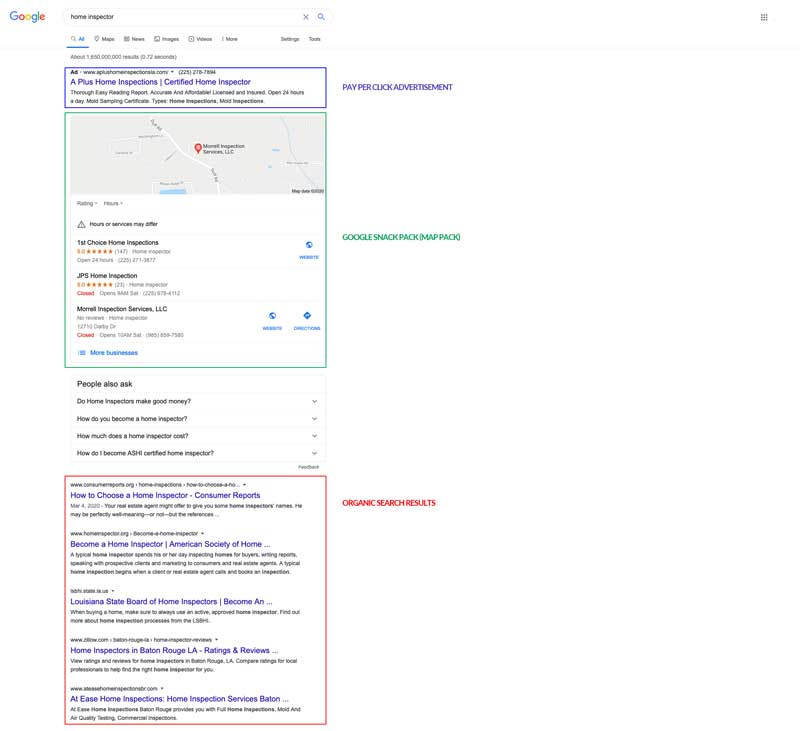Expand Do Home Inspectors make good money?
800x731 pixels.
pyautogui.click(x=197, y=401)
